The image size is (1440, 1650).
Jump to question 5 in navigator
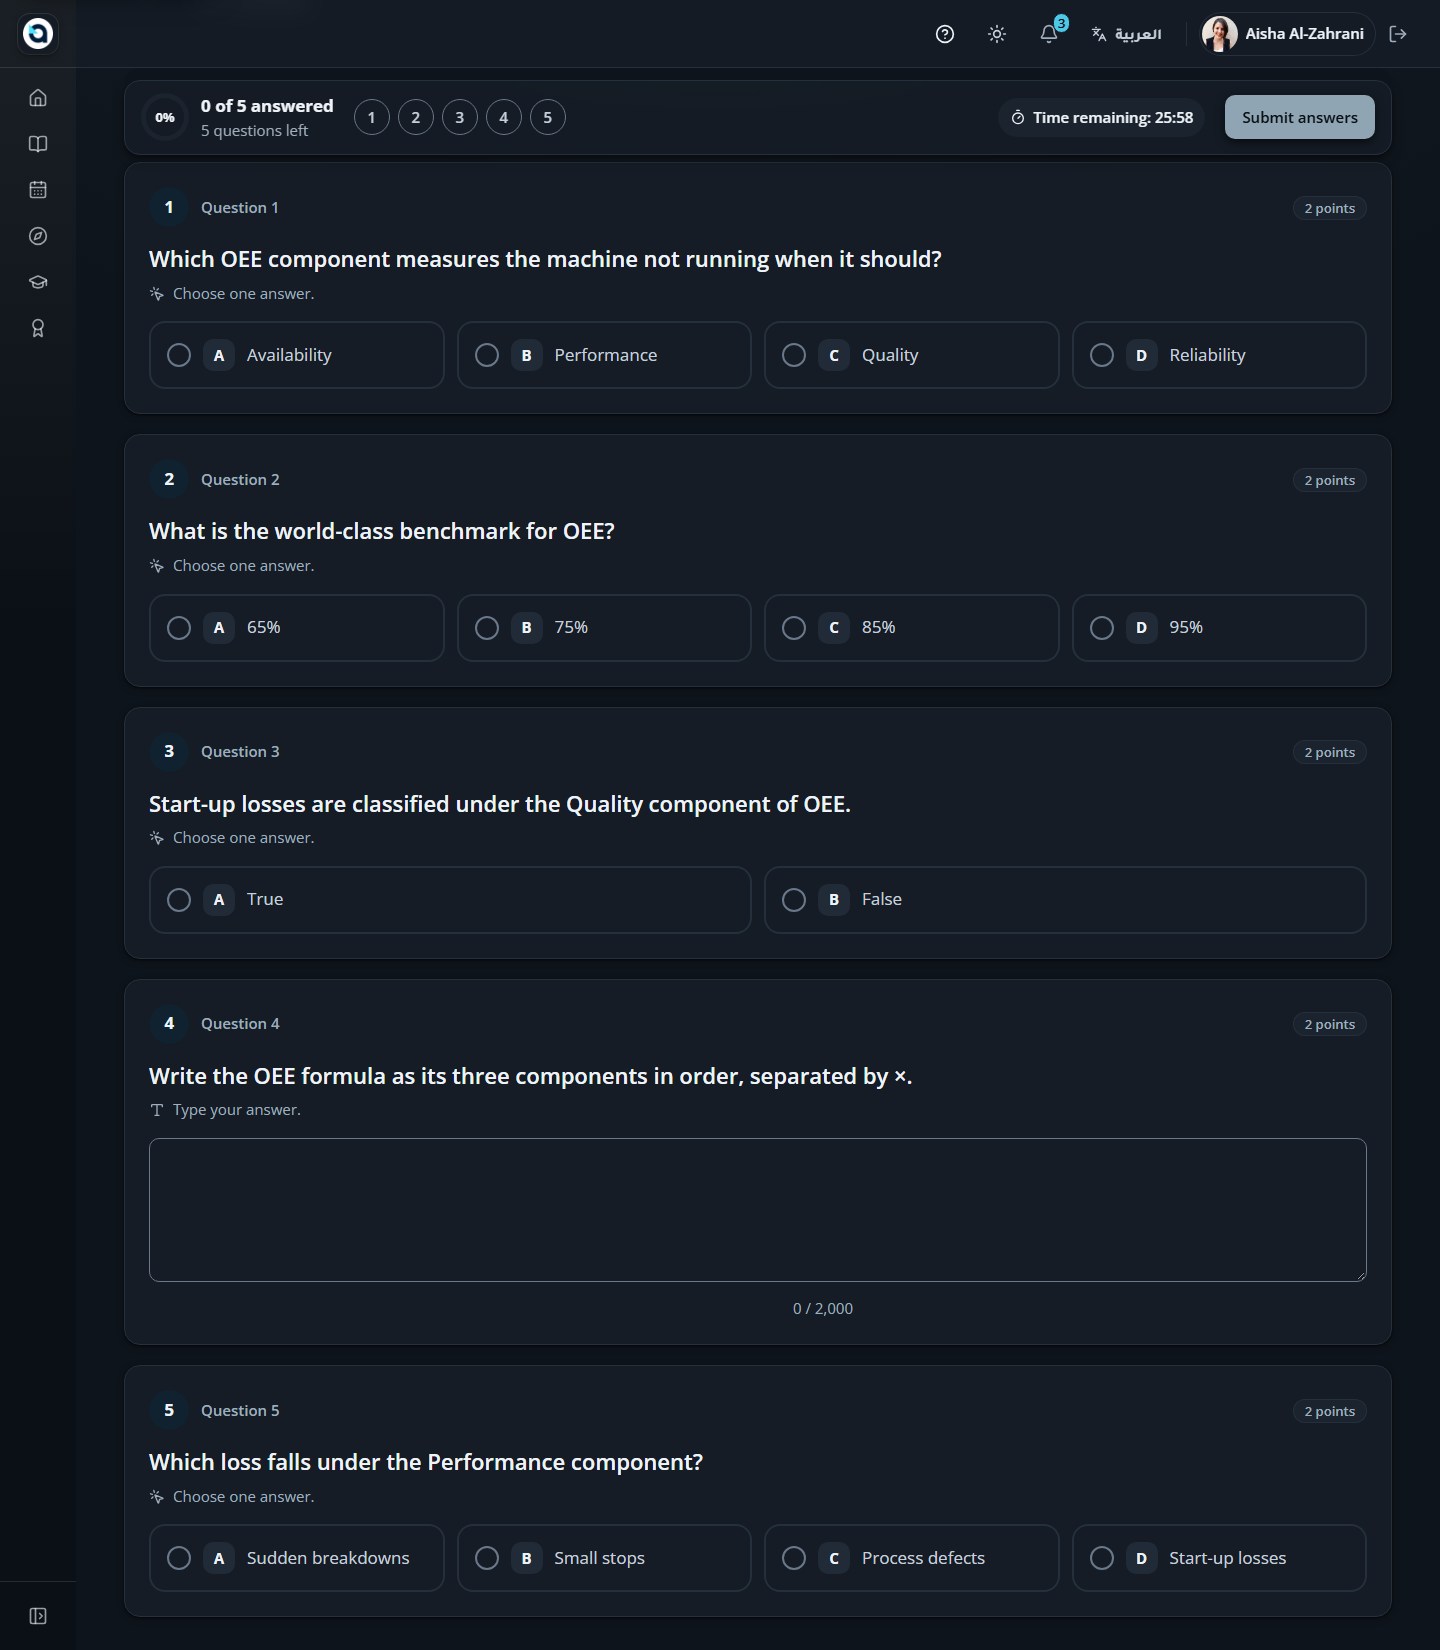tap(548, 117)
